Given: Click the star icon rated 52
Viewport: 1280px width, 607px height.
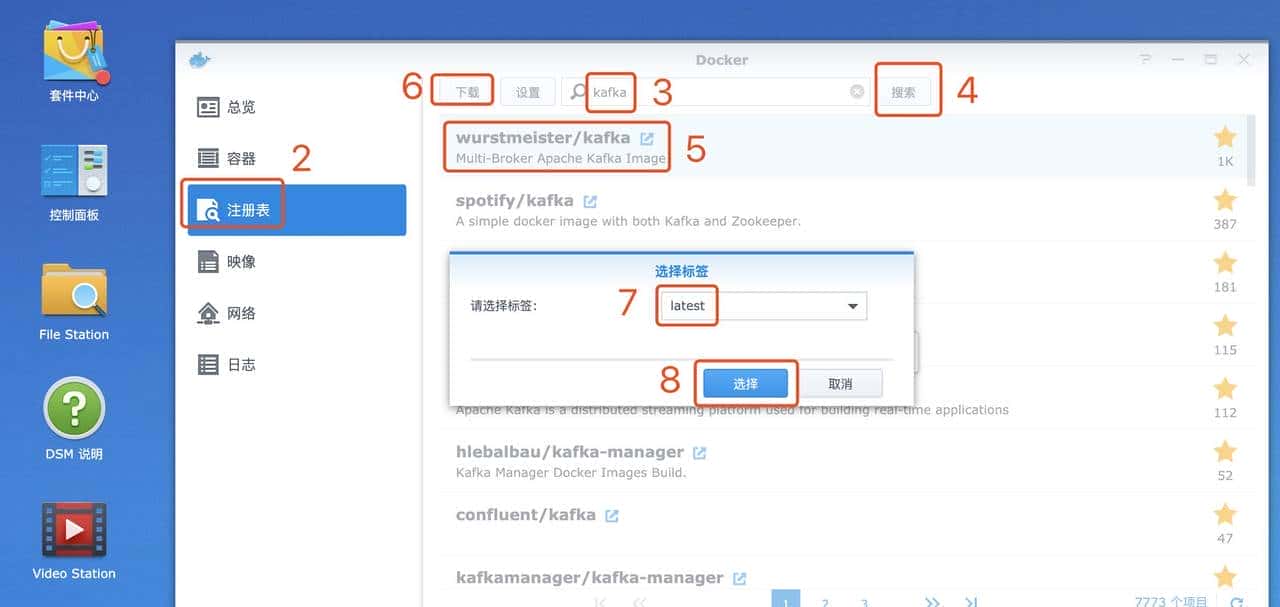Looking at the screenshot, I should (x=1225, y=452).
